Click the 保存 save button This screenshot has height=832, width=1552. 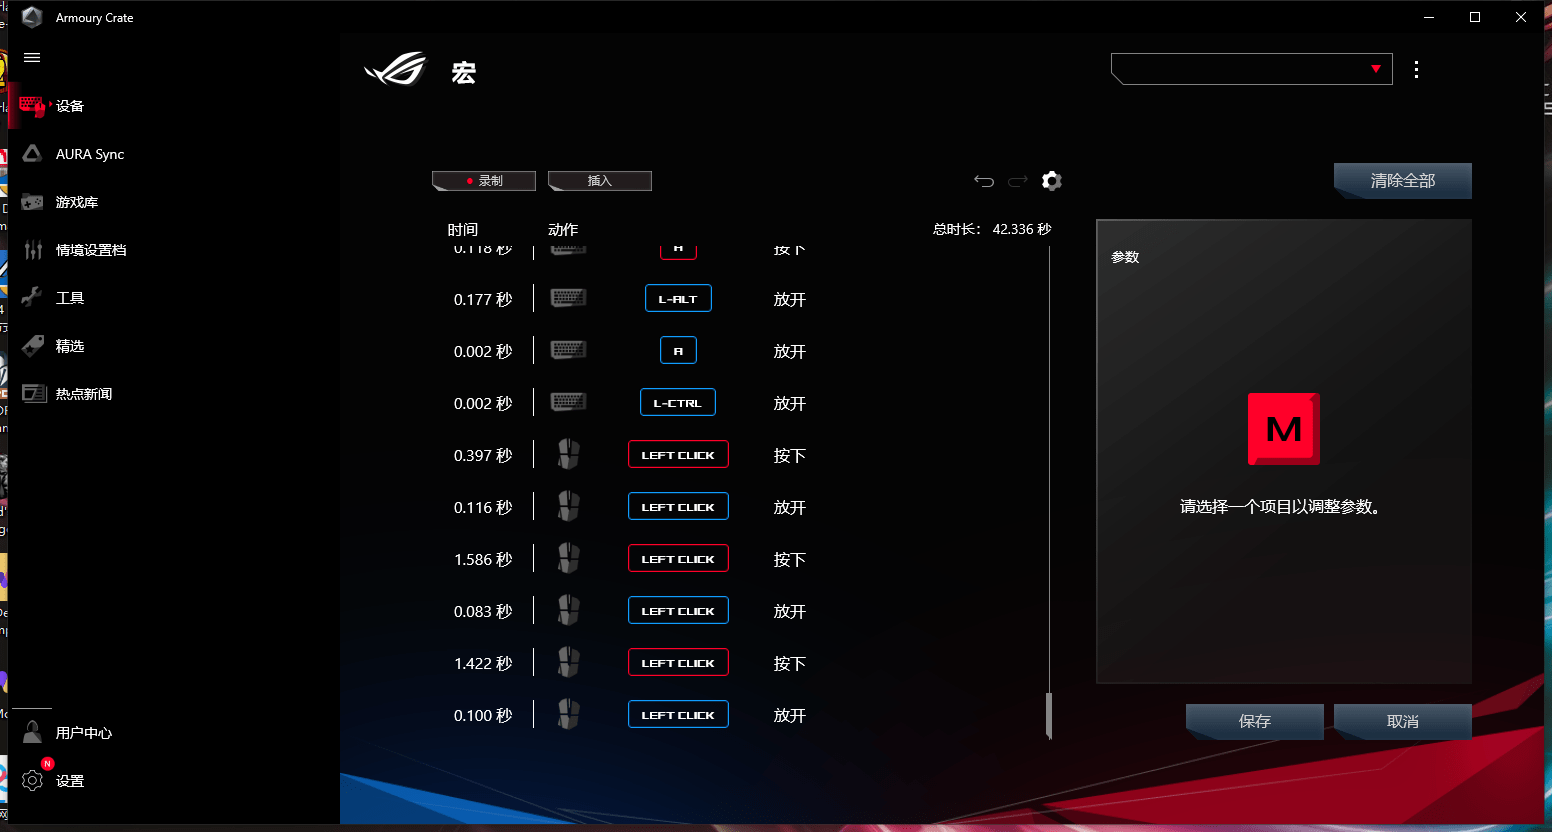[1254, 721]
